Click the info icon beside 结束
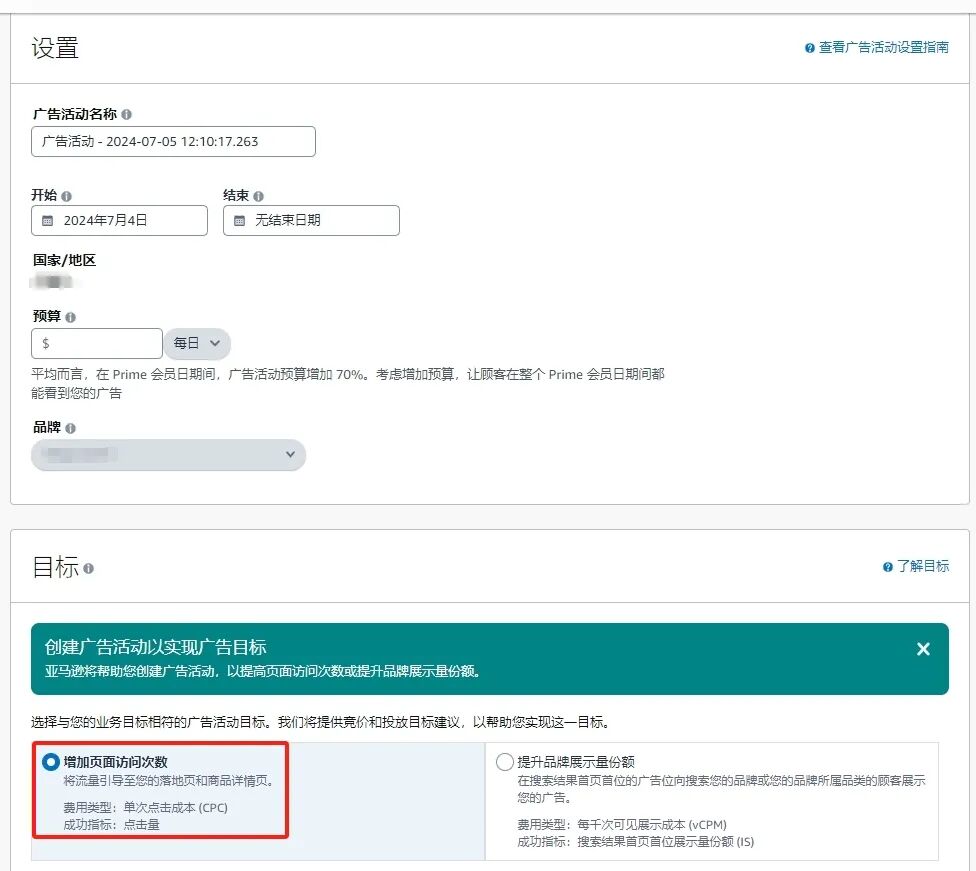The width and height of the screenshot is (976, 871). (258, 196)
